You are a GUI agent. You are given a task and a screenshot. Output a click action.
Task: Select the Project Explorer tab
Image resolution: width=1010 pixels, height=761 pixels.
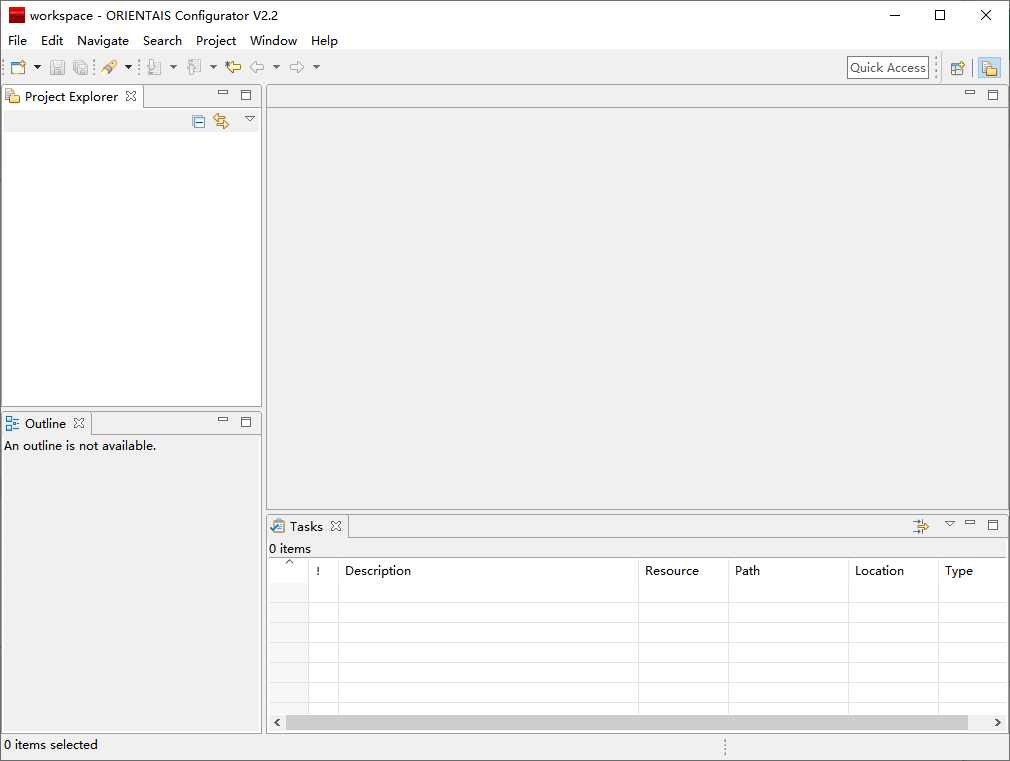pyautogui.click(x=70, y=97)
